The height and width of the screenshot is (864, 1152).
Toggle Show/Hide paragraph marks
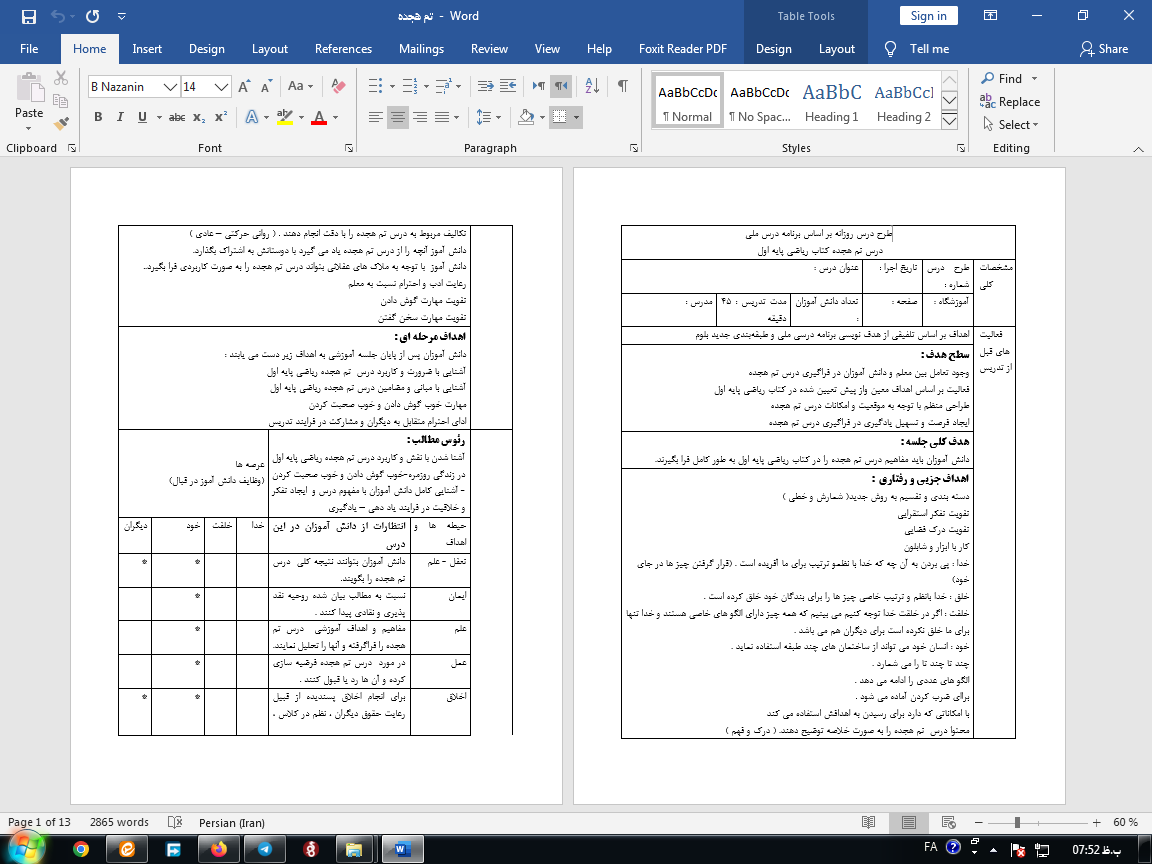(x=623, y=86)
